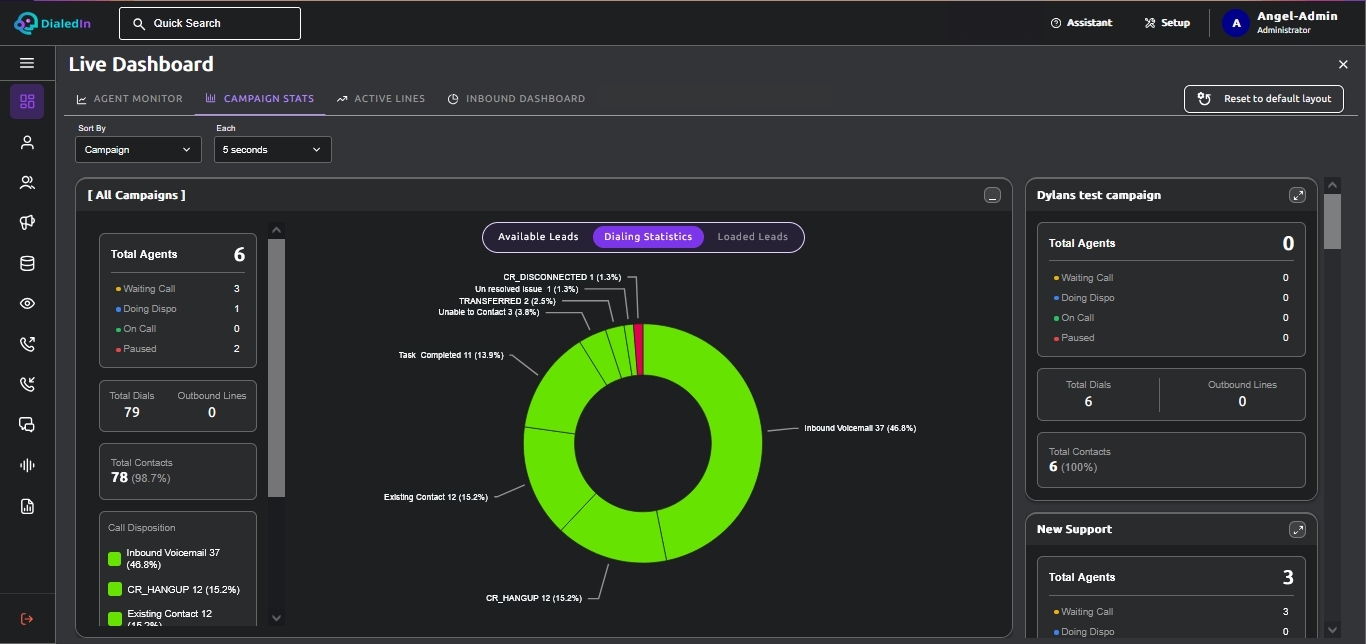The width and height of the screenshot is (1366, 644).
Task: Open the database sidebar icon
Action: point(27,264)
